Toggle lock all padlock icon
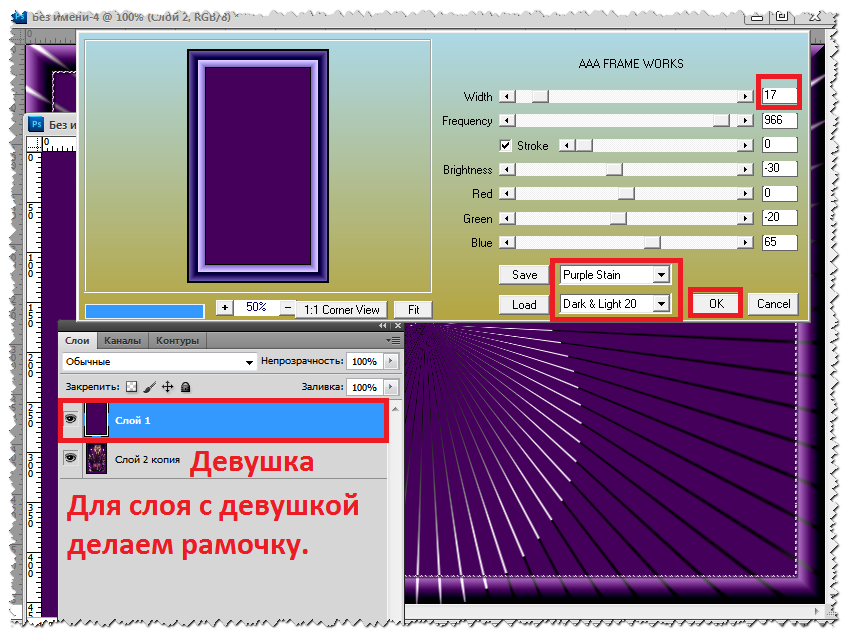The width and height of the screenshot is (848, 636). click(186, 387)
